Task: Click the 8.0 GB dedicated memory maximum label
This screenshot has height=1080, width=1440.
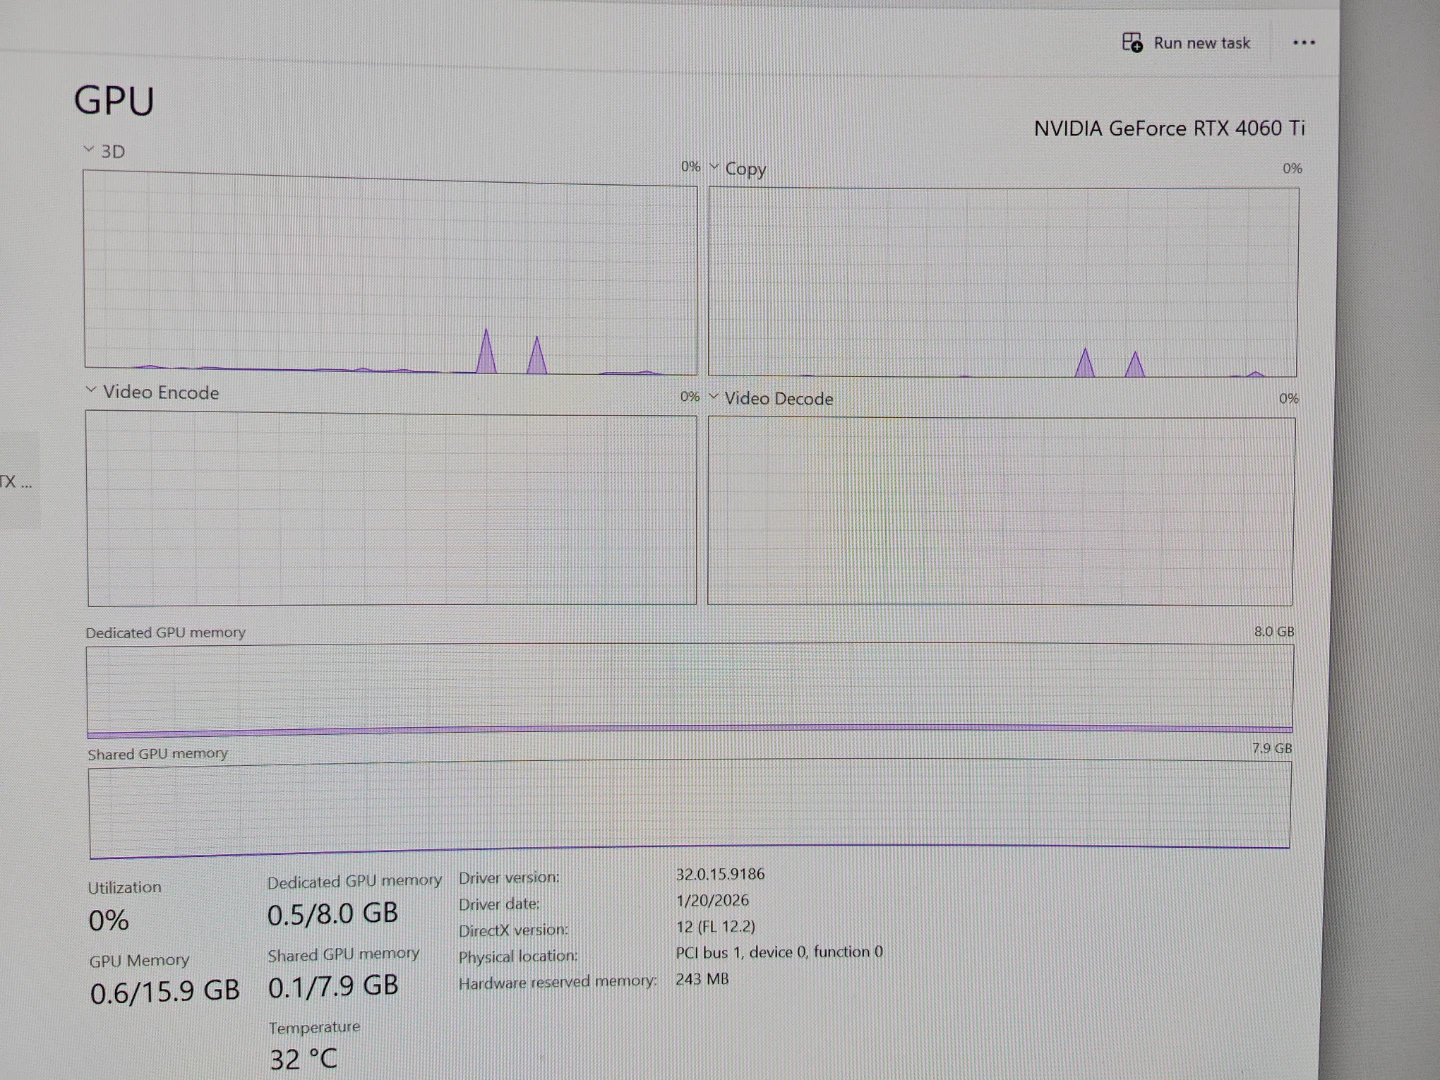Action: pyautogui.click(x=1274, y=632)
